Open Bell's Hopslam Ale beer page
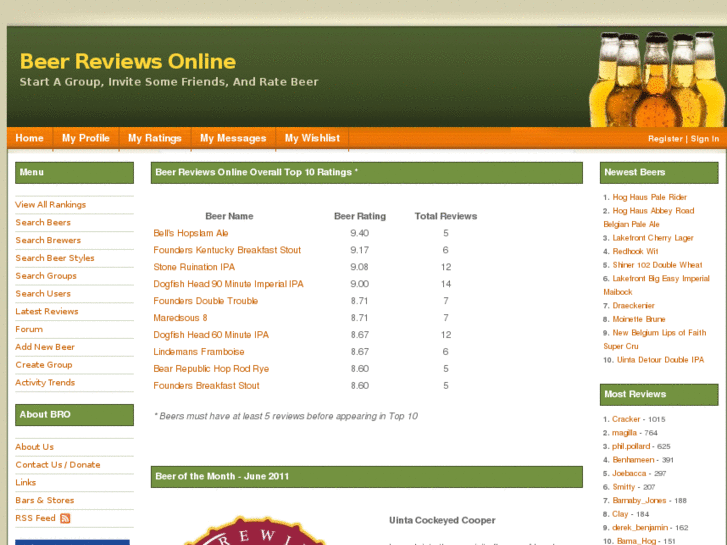Viewport: 727px width, 545px height. [x=191, y=233]
